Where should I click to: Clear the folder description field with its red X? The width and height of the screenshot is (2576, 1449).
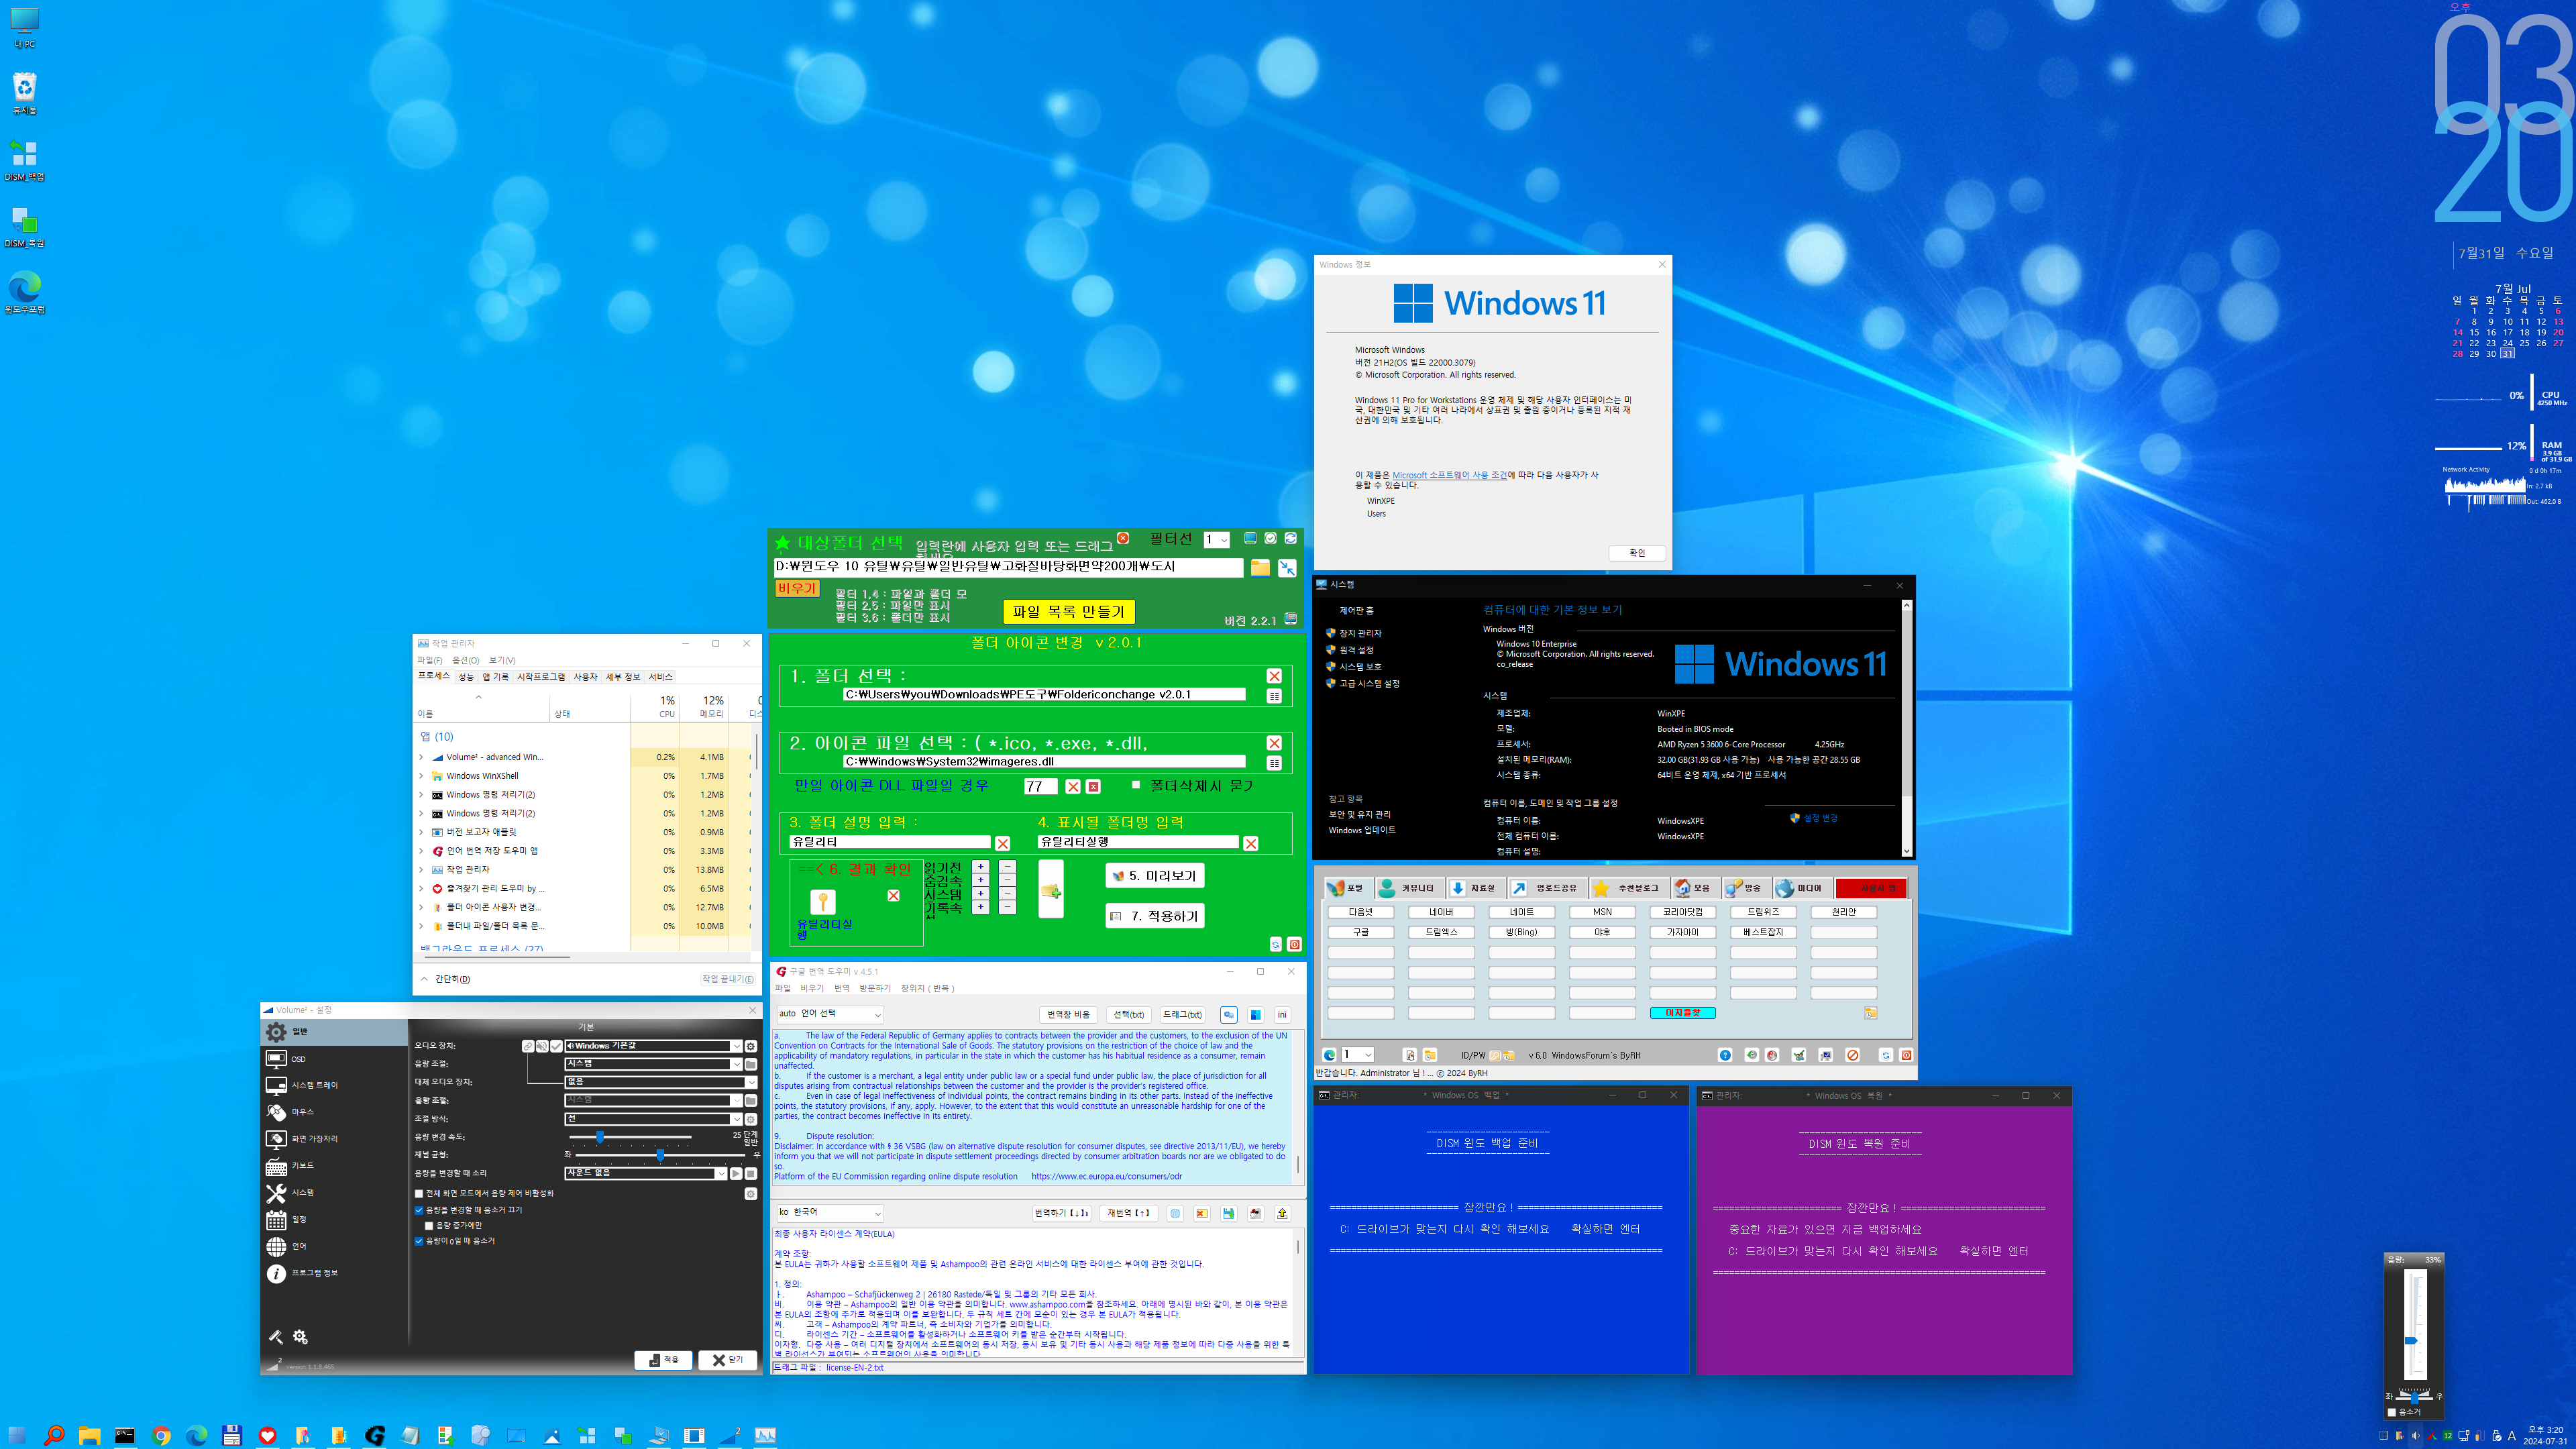tap(1003, 843)
